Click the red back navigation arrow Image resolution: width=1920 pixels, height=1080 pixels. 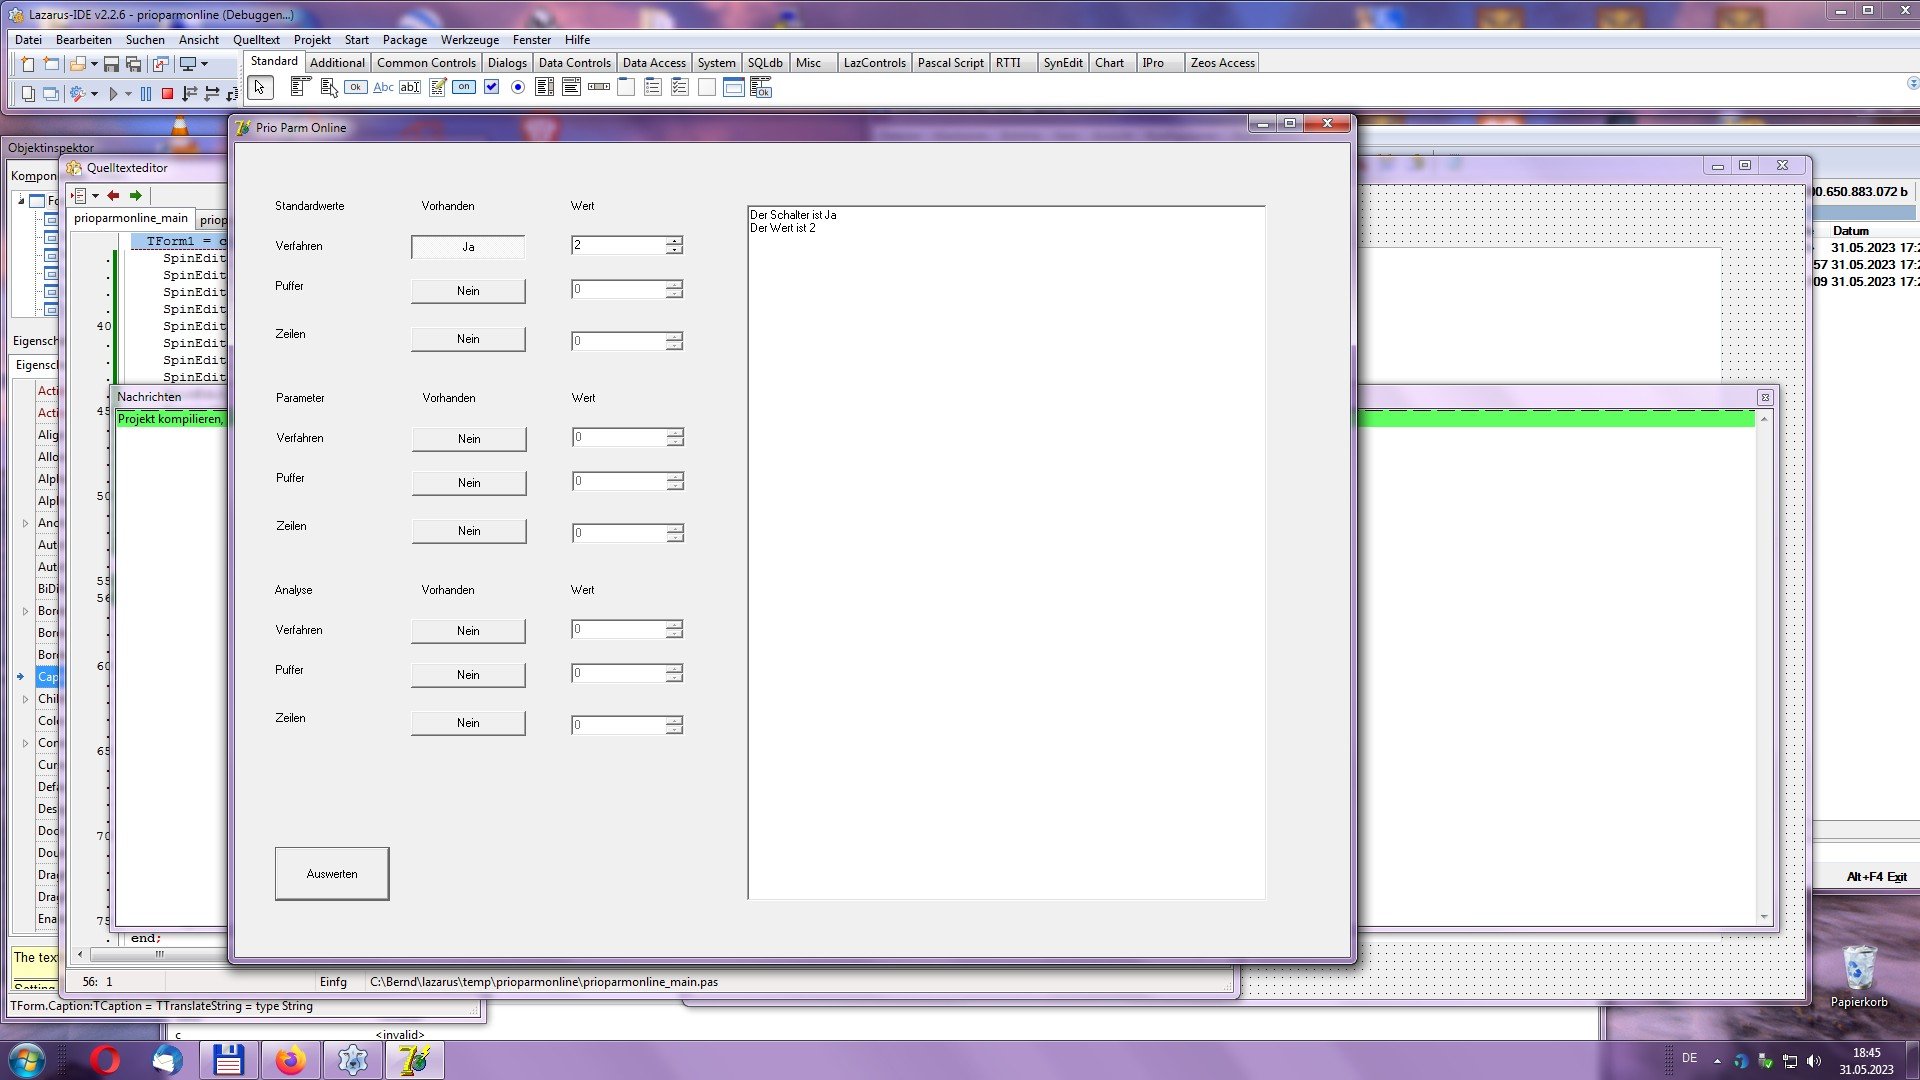point(113,196)
